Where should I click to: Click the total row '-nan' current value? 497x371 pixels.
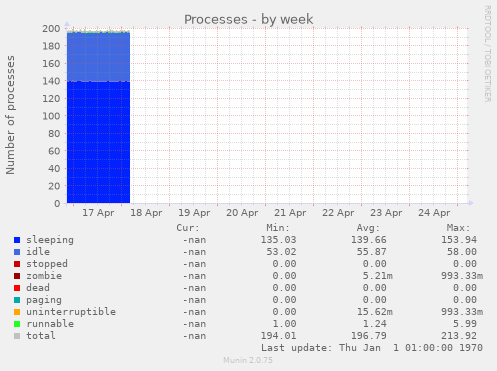click(194, 336)
